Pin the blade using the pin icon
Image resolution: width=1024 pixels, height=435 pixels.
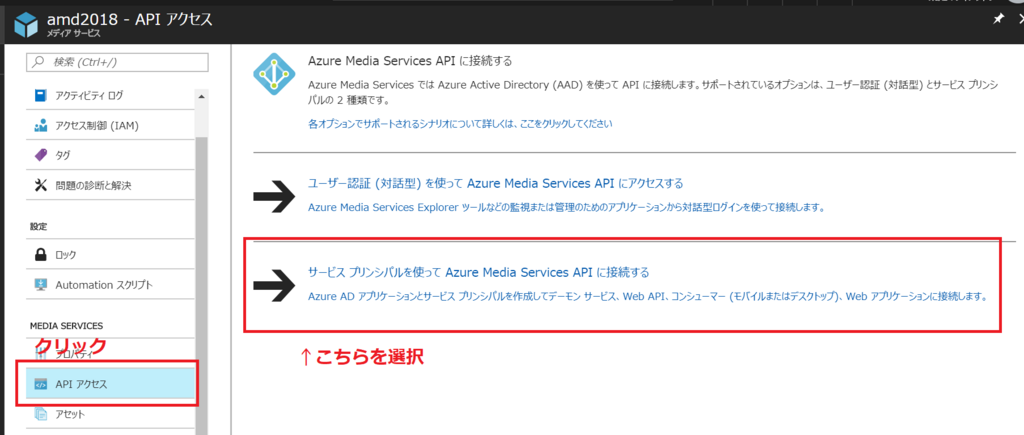pos(997,20)
